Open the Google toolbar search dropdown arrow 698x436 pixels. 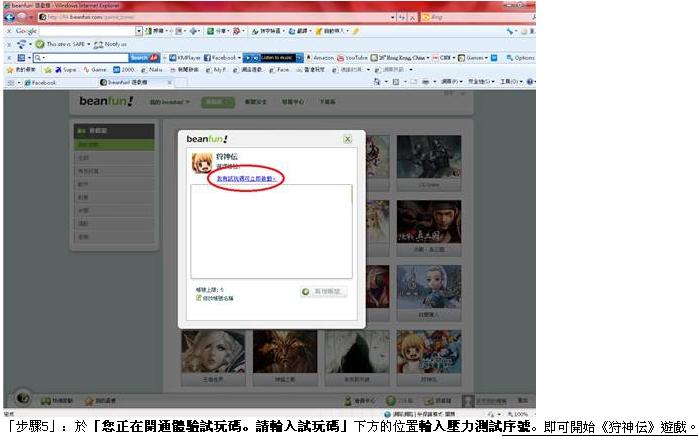138,31
